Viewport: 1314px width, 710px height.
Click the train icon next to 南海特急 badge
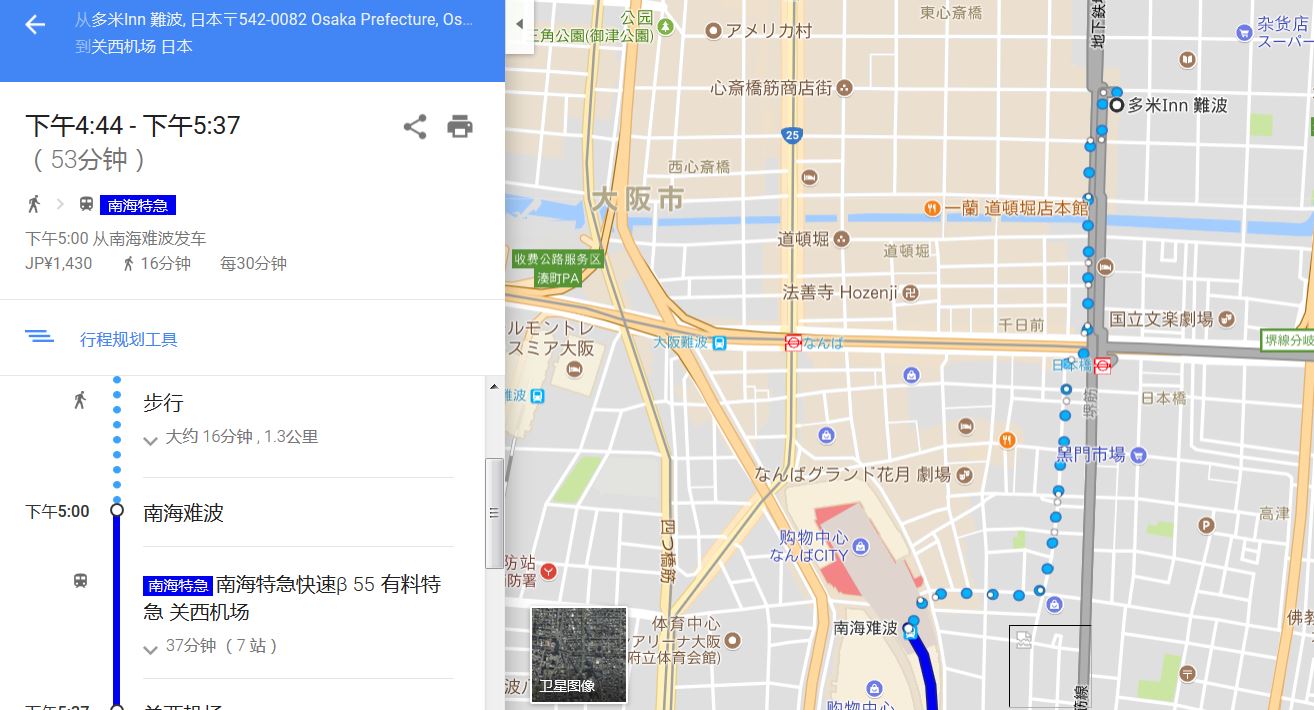86,205
